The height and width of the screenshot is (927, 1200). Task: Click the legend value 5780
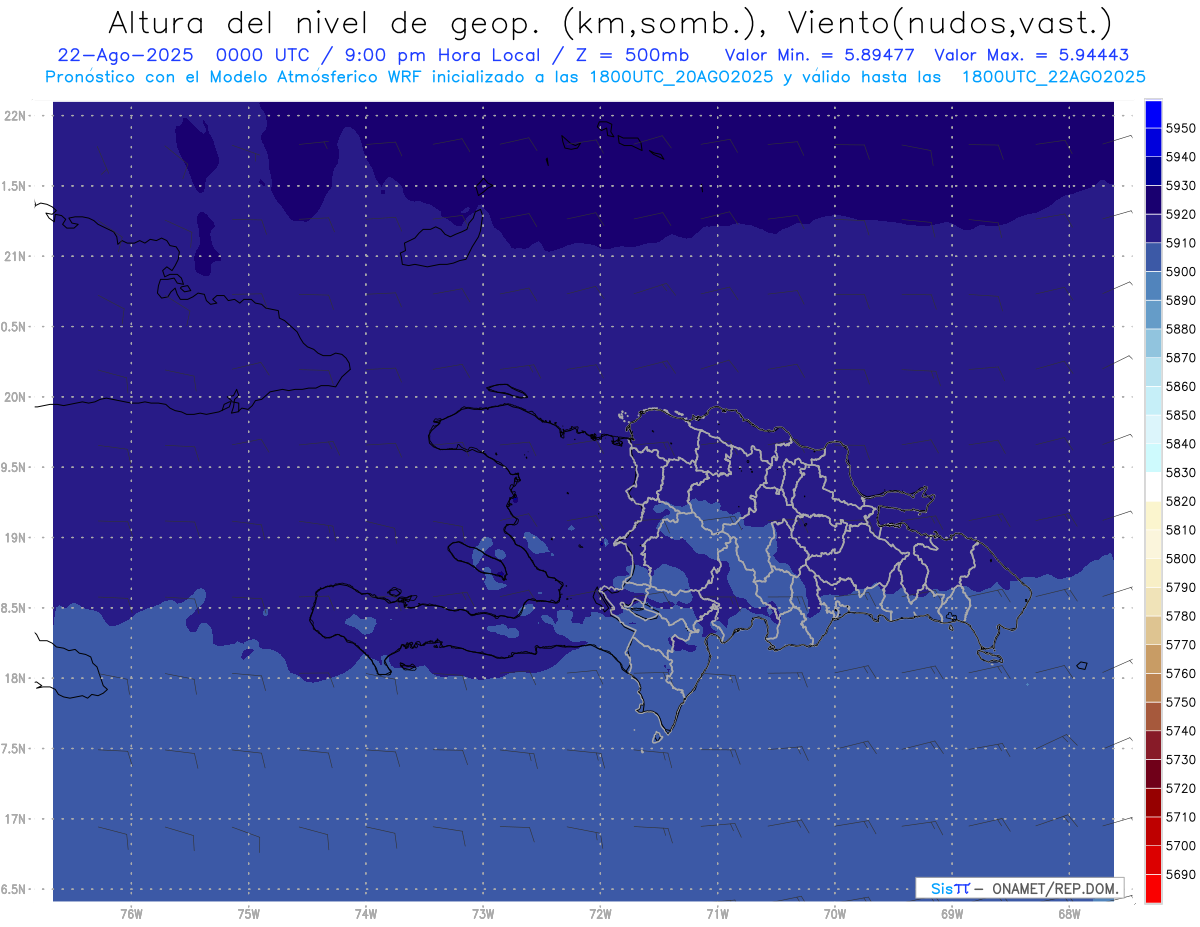[1180, 616]
